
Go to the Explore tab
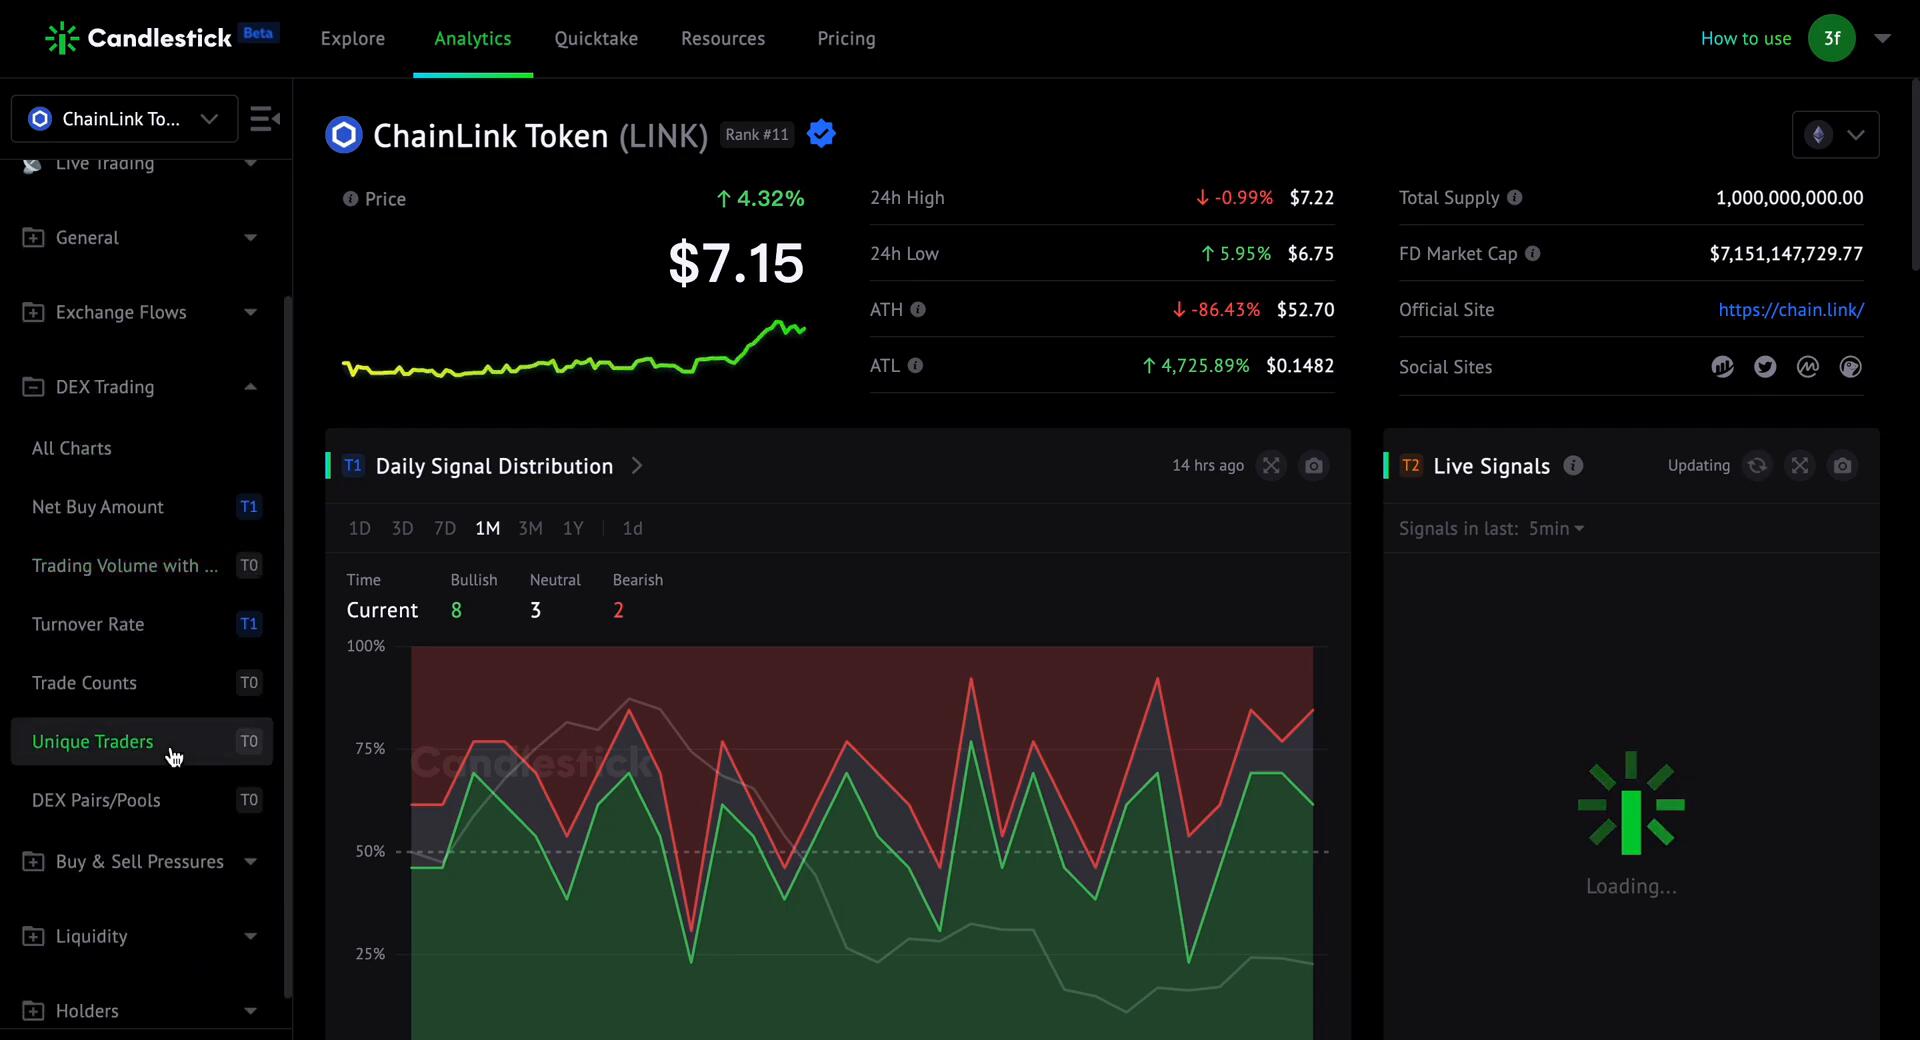click(x=352, y=38)
